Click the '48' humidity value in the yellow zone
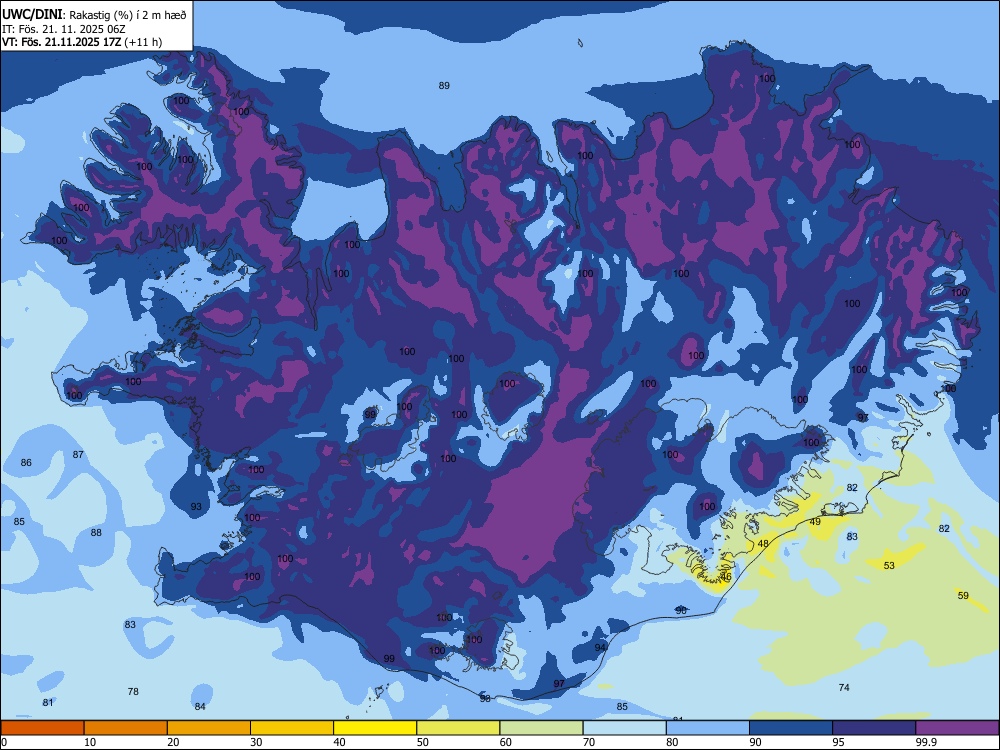1000x750 pixels. click(763, 544)
